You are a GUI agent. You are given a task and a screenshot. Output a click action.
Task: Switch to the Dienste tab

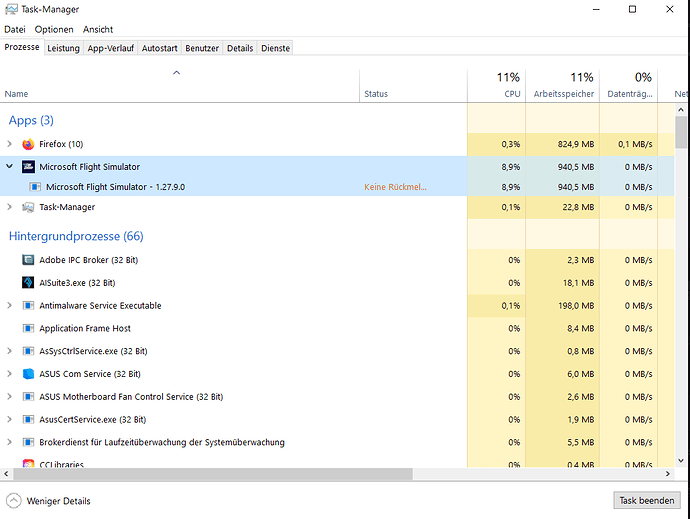click(x=275, y=48)
